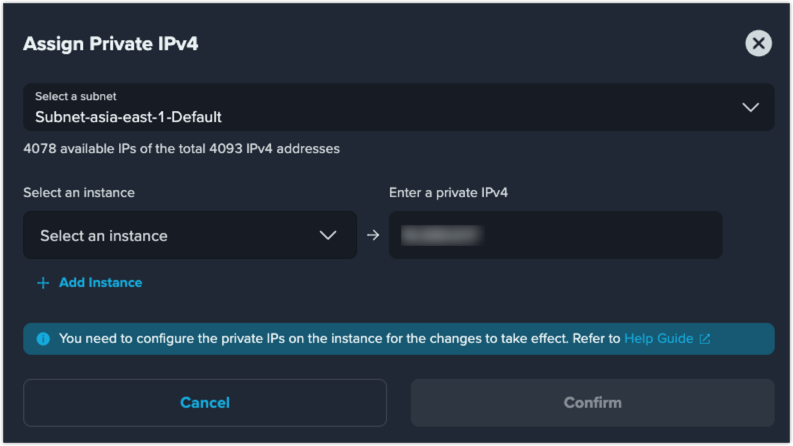Expand the subnet dropdown chevron
The width and height of the screenshot is (793, 446).
pos(751,107)
